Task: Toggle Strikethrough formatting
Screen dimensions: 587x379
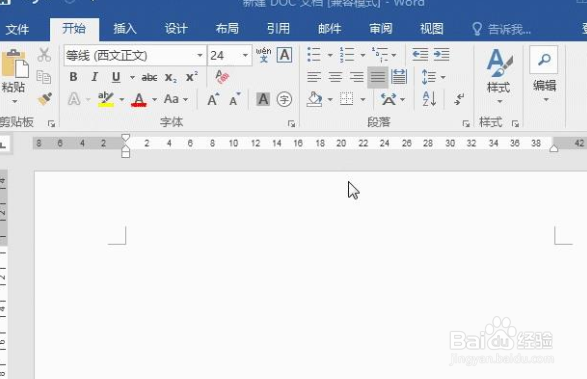Action: pyautogui.click(x=149, y=78)
